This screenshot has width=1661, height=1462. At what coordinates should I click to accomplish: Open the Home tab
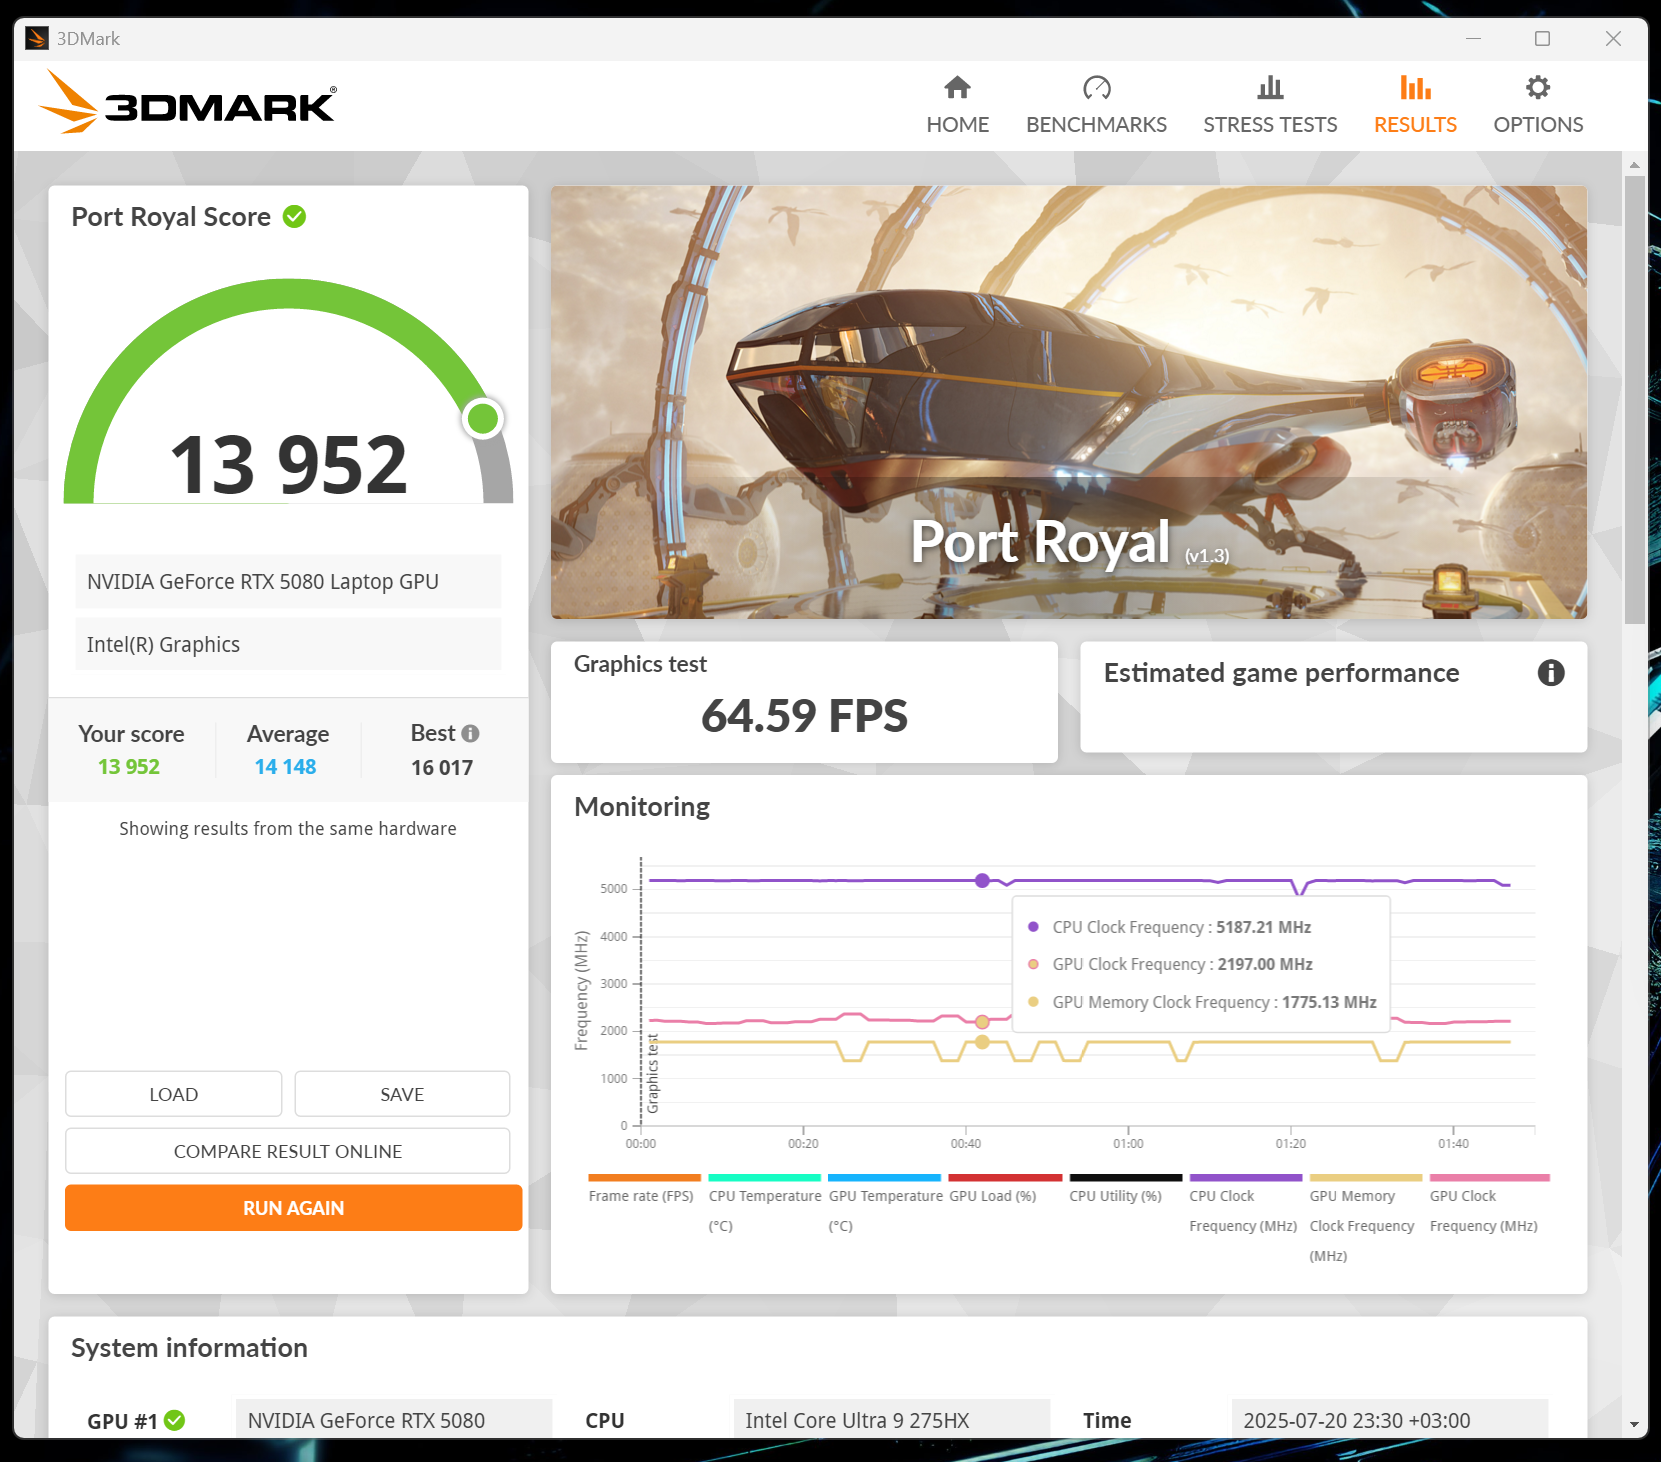click(x=957, y=105)
